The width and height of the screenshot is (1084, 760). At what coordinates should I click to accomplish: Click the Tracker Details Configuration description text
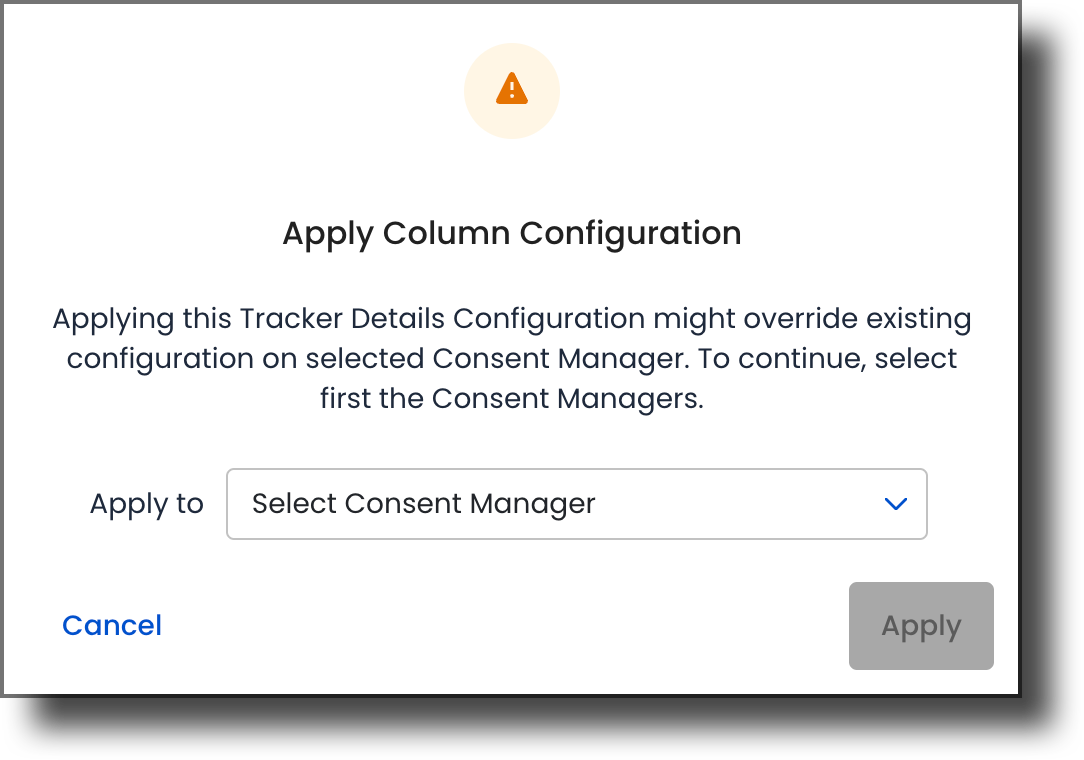click(512, 358)
